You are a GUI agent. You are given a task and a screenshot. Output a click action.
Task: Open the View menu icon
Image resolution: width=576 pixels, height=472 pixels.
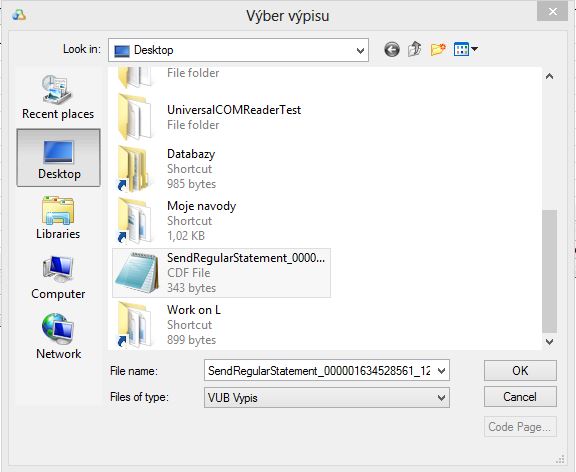click(x=465, y=49)
